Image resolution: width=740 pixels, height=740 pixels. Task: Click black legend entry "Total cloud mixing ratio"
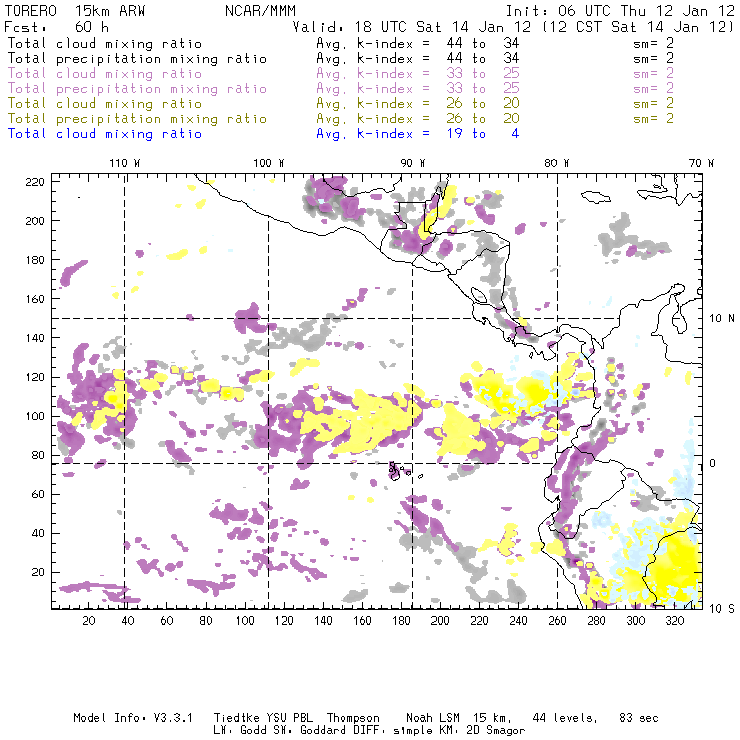105,43
